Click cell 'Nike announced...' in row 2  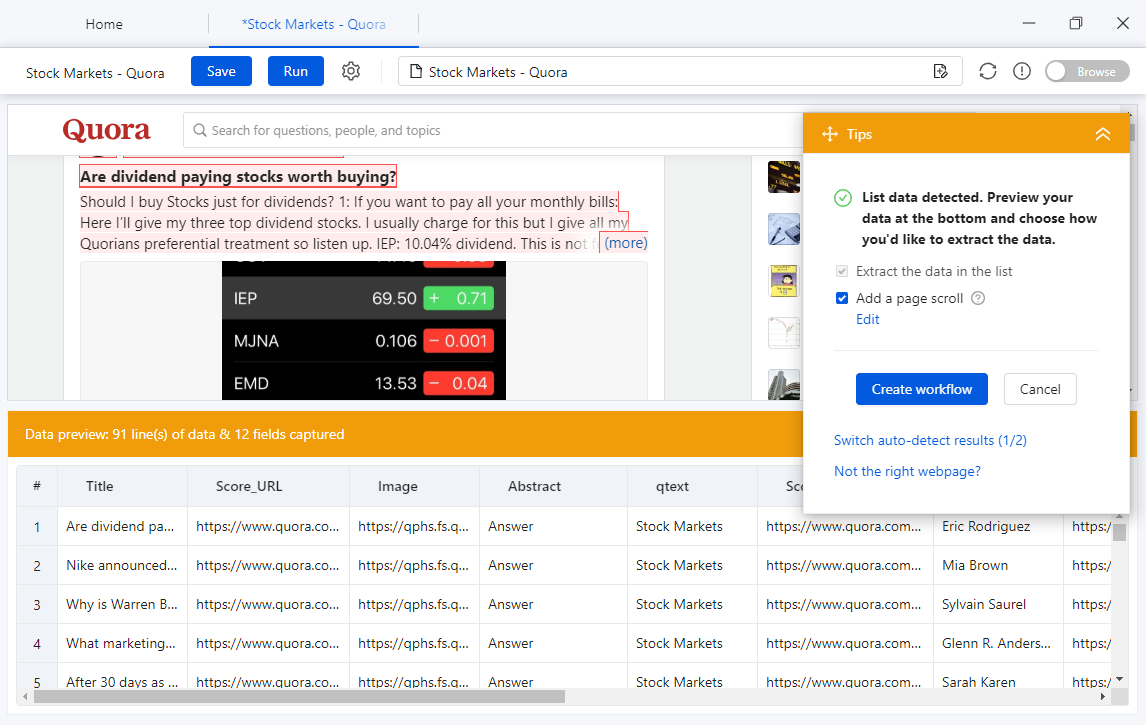[122, 566]
